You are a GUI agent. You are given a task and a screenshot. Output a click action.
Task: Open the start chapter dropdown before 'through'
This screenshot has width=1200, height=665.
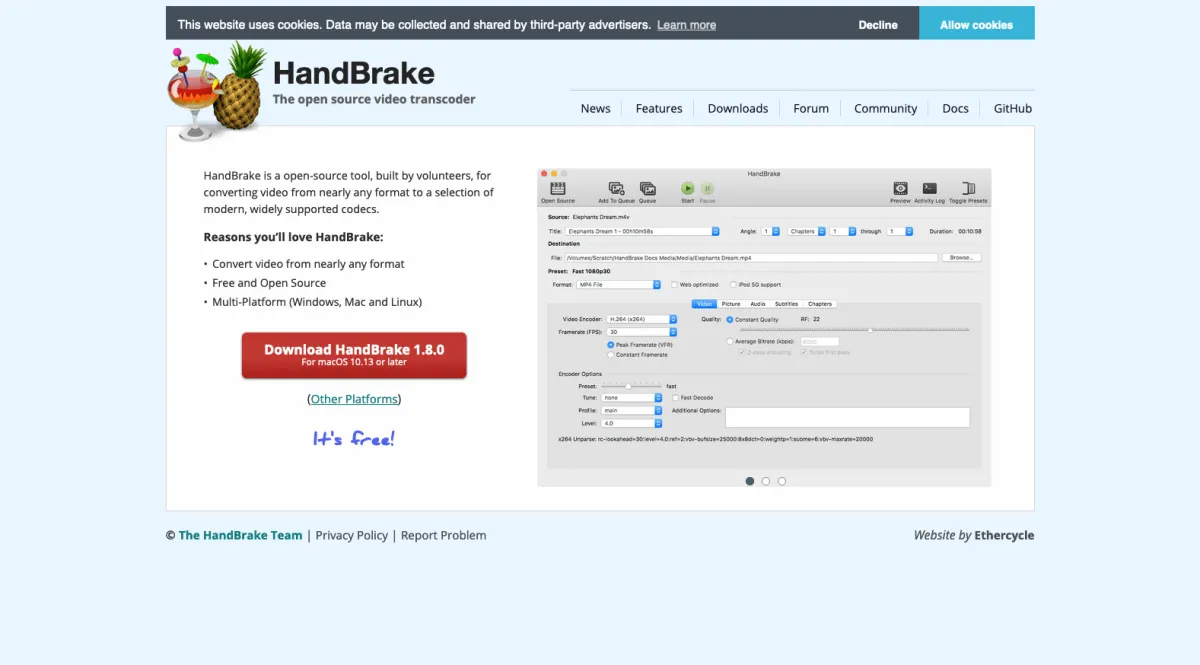[x=843, y=231]
